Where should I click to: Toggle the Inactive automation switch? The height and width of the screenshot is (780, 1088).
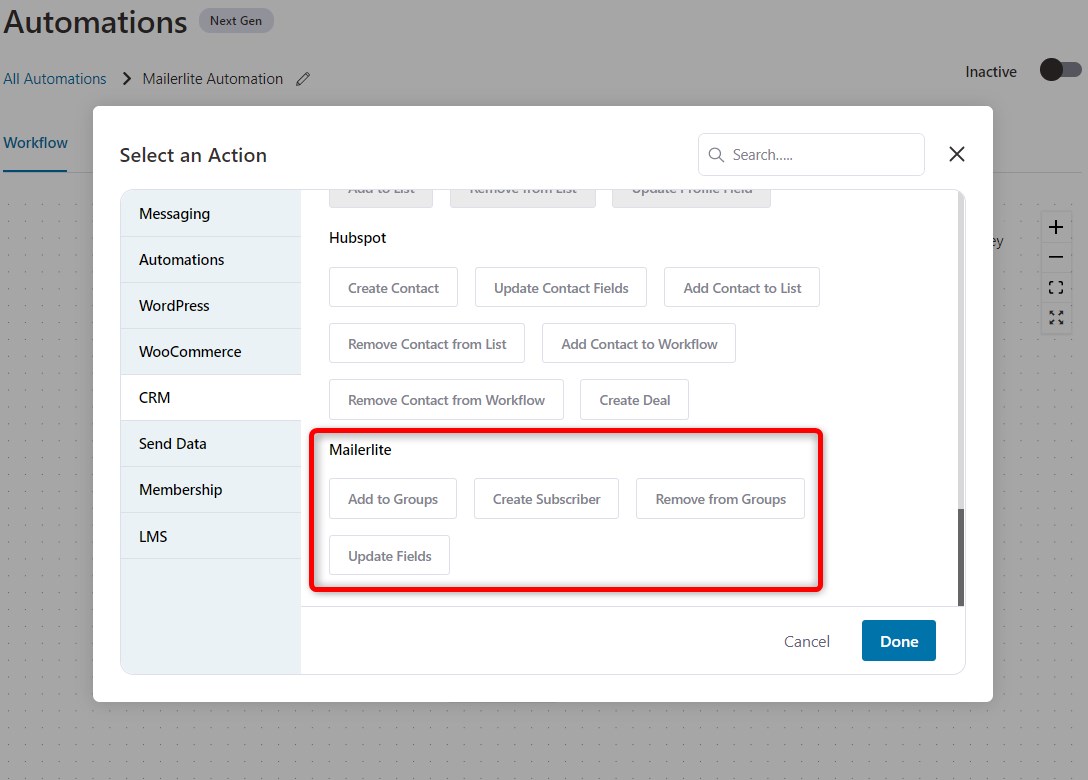pos(1060,69)
